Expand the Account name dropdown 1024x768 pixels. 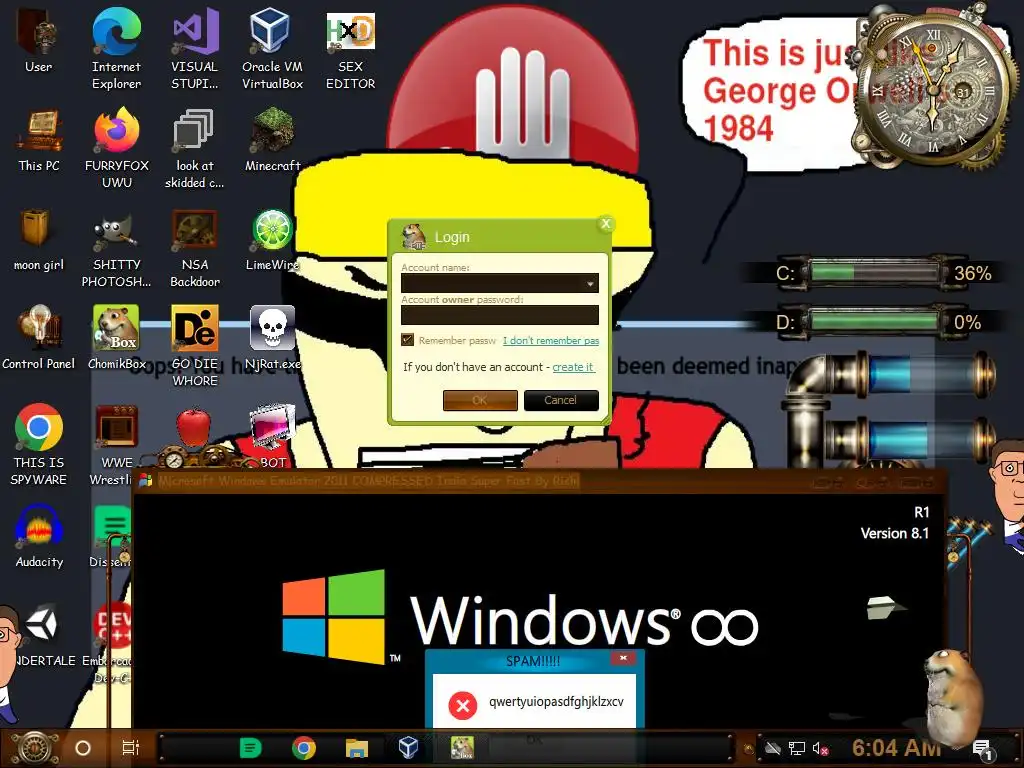(x=590, y=283)
